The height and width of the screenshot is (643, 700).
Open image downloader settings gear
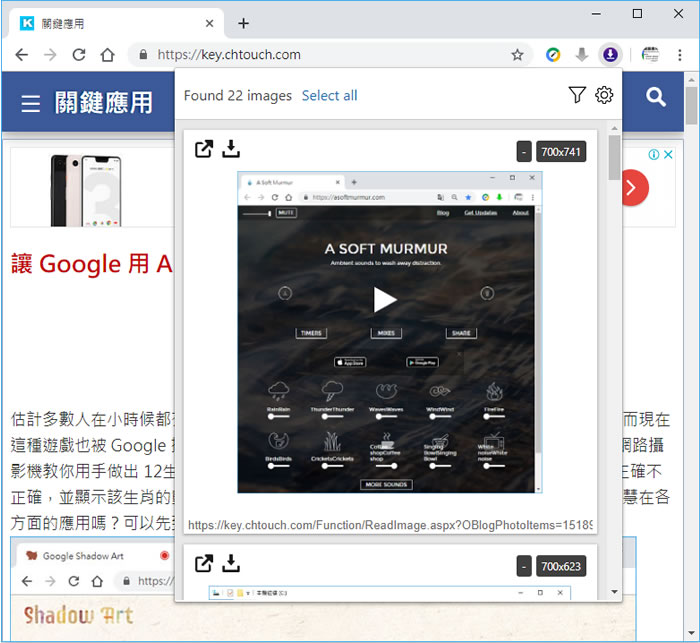(x=604, y=95)
